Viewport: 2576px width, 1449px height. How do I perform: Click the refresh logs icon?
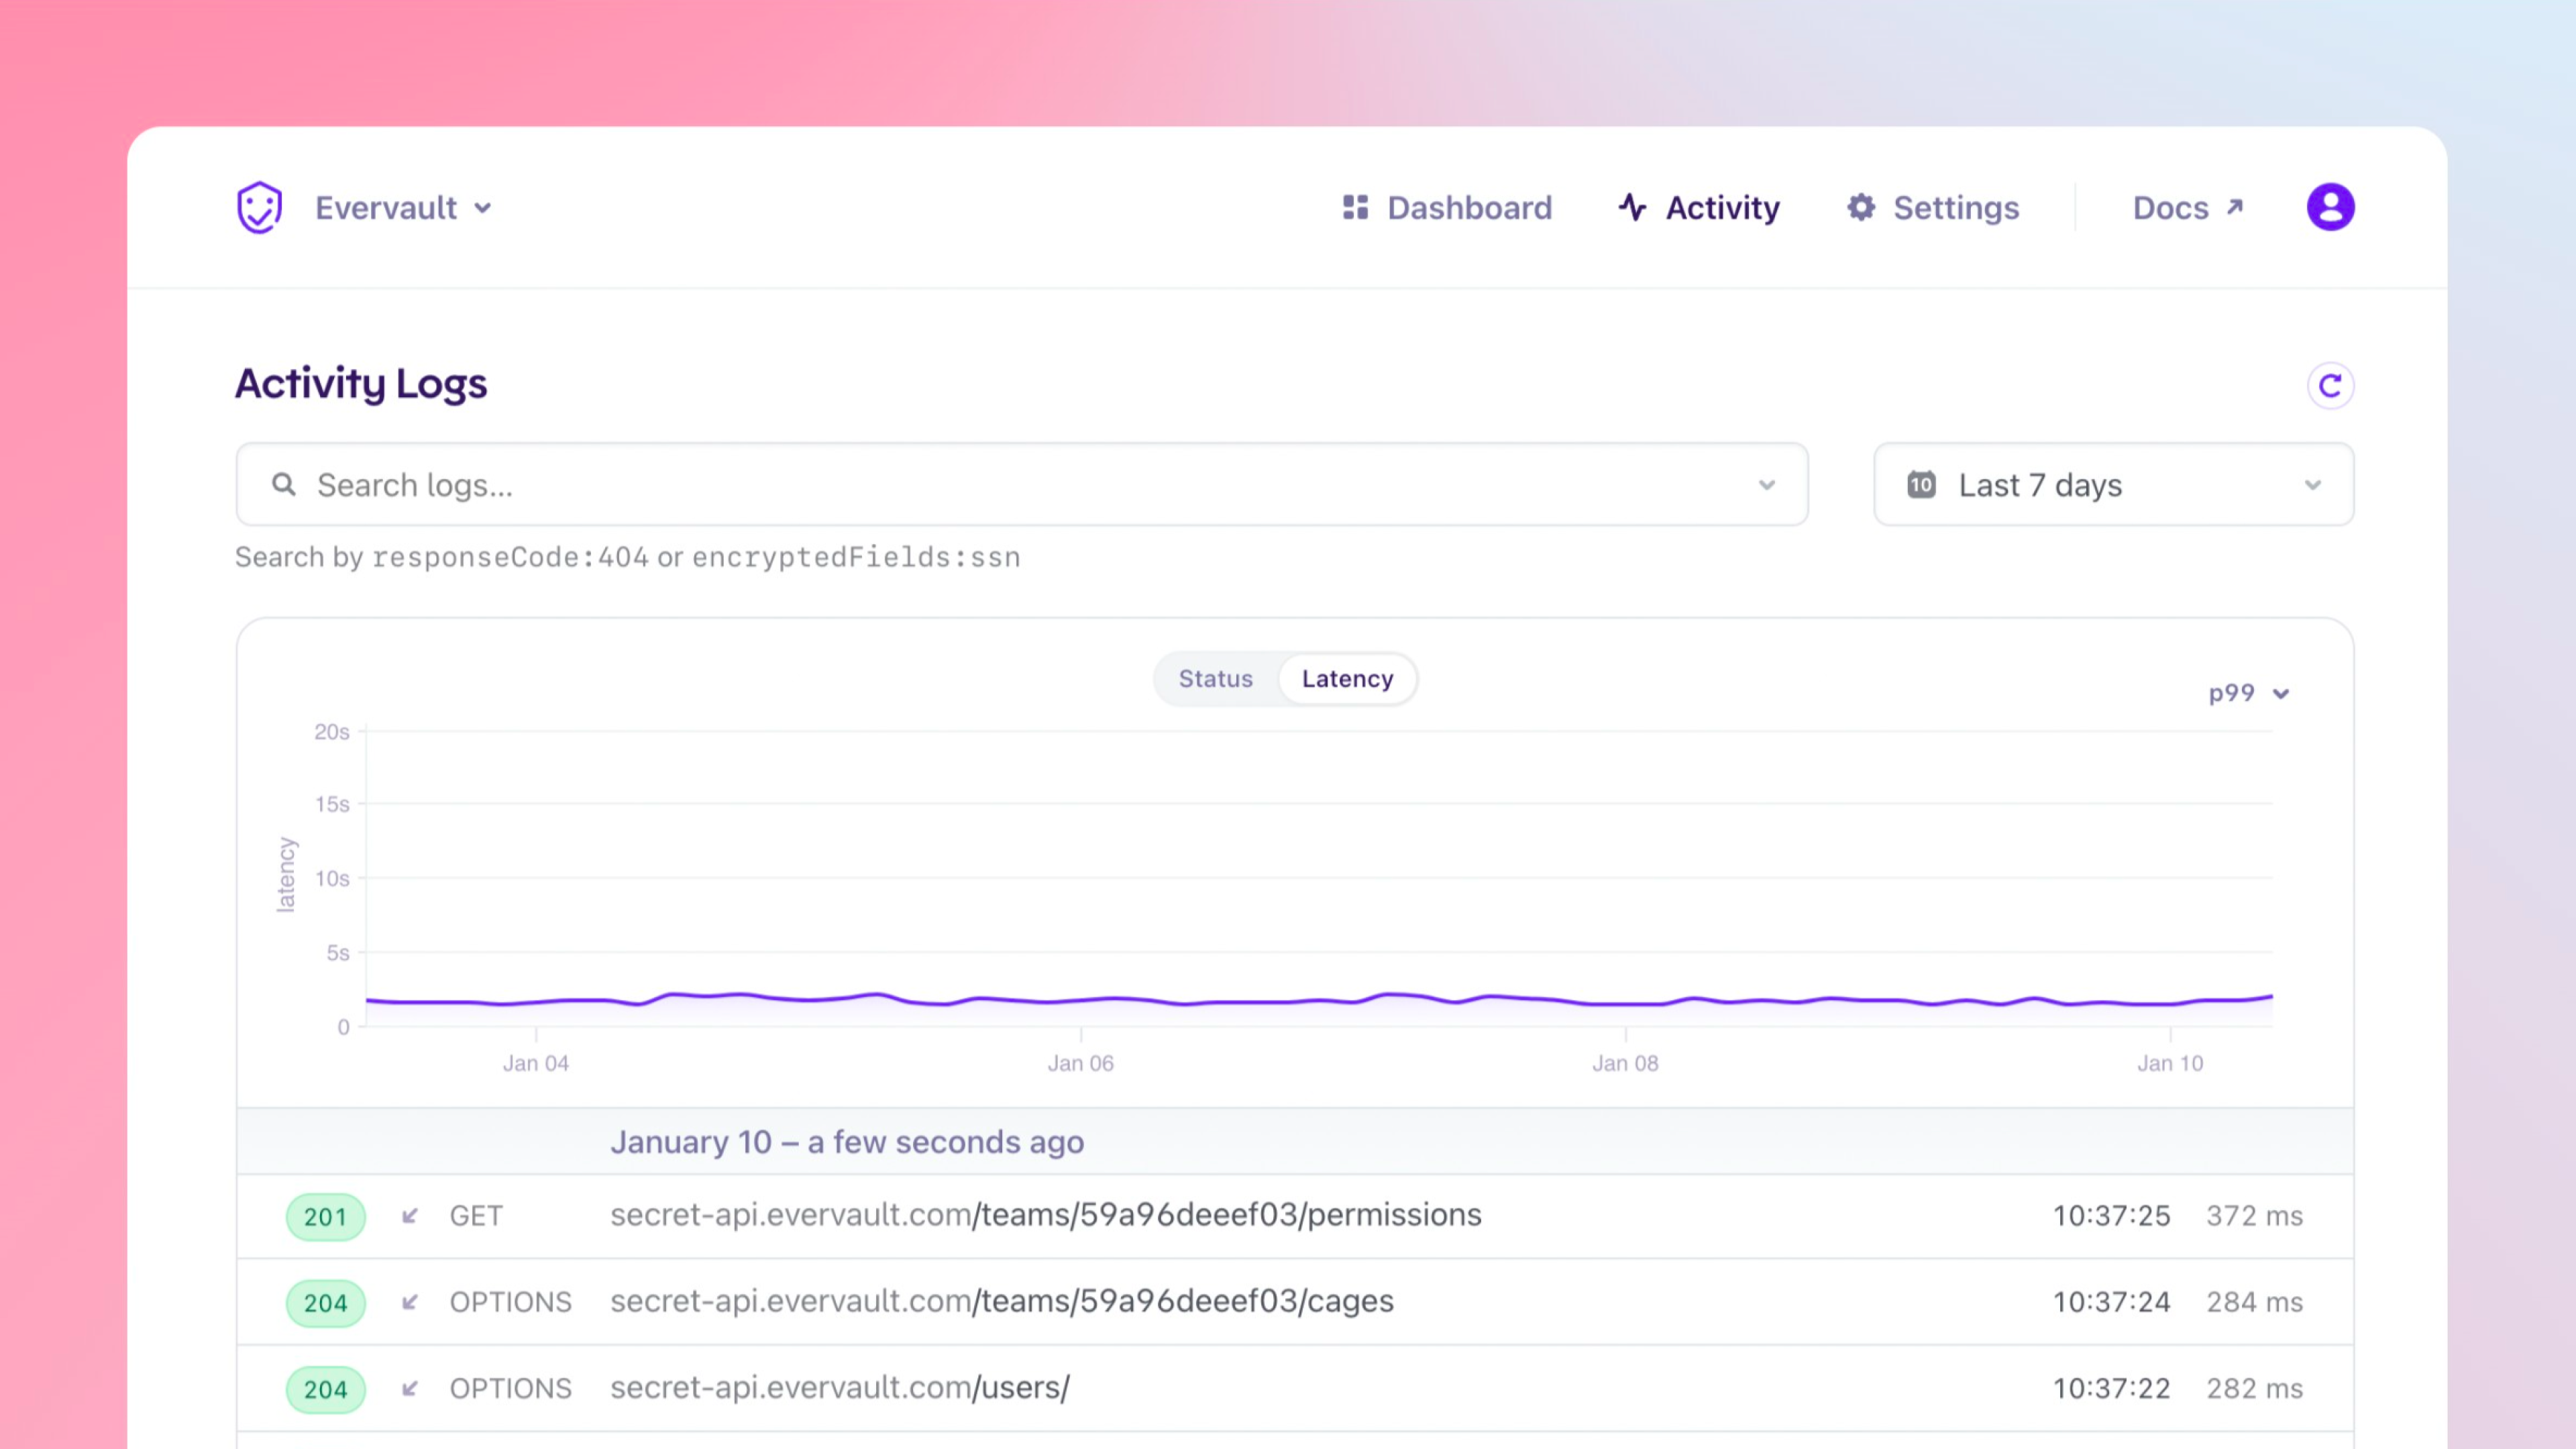tap(2330, 386)
